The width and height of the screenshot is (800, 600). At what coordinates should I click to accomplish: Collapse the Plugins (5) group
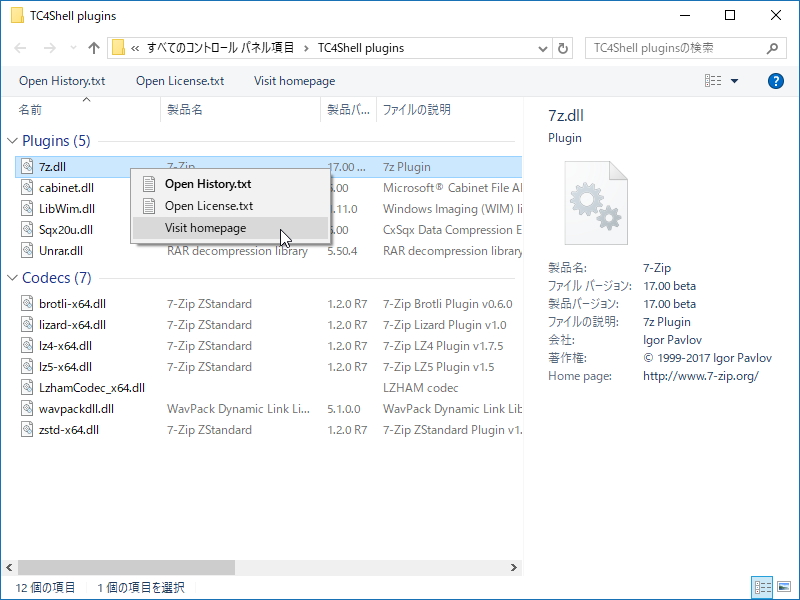tap(16, 140)
